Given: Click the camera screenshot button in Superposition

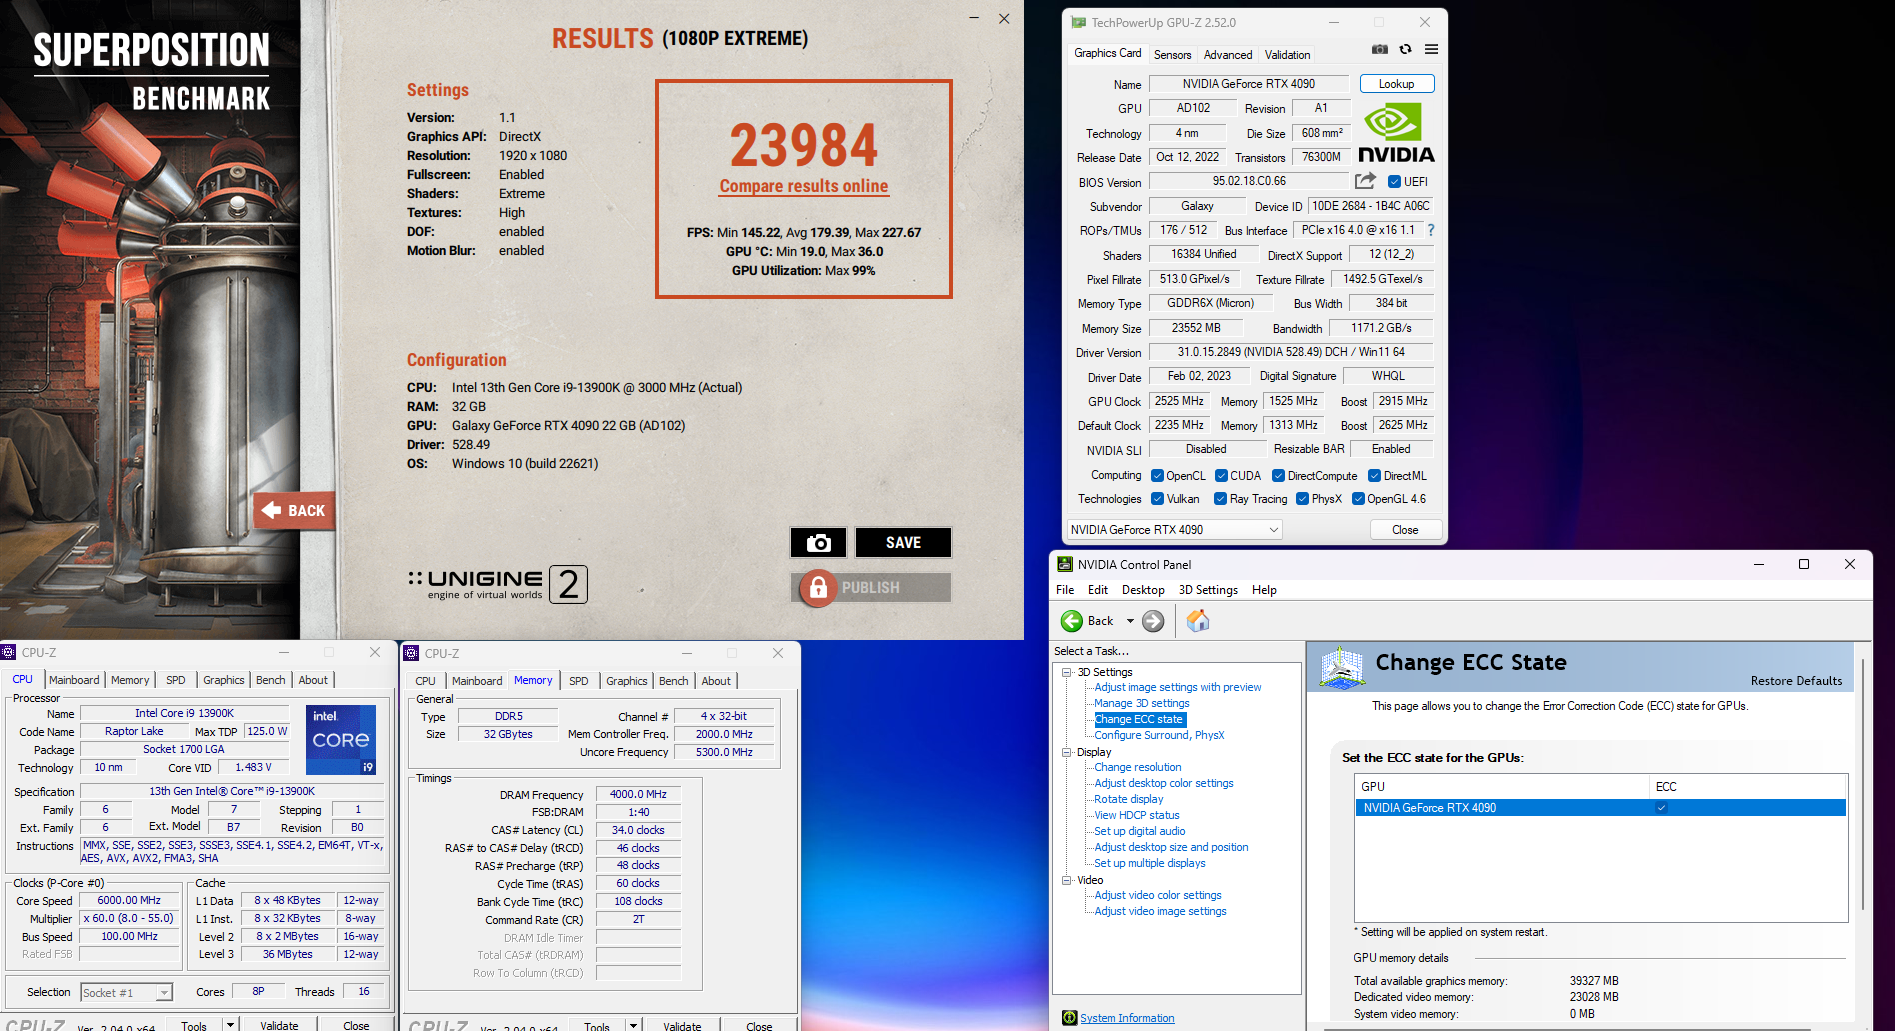Looking at the screenshot, I should (x=818, y=542).
